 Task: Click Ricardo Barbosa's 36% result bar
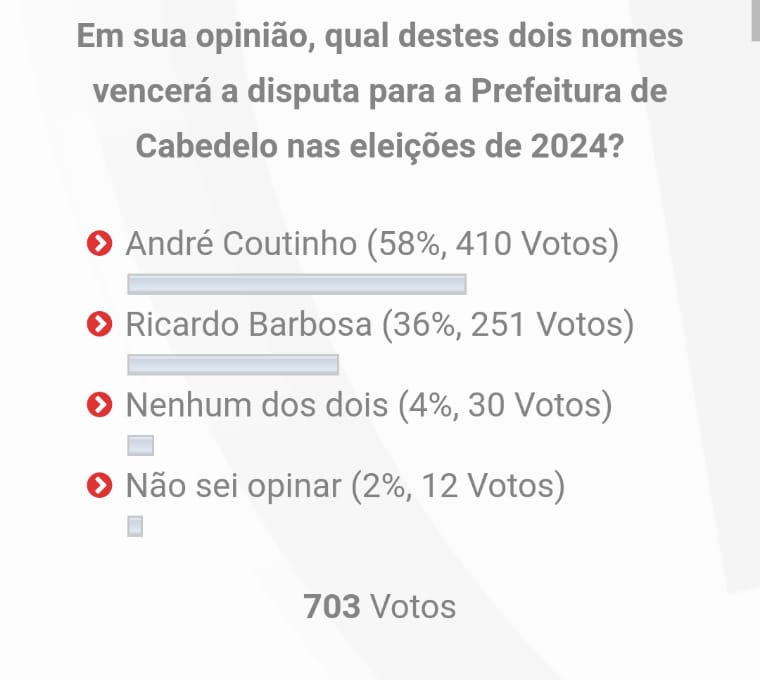coord(233,364)
